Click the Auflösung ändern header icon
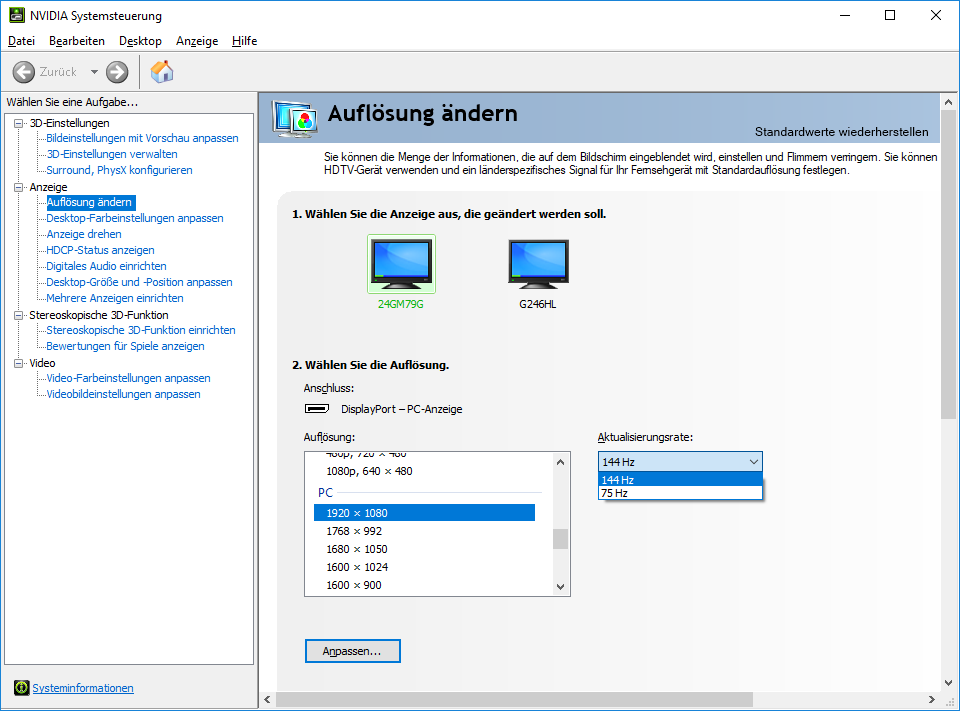Screen dimensions: 961x711 295,118
